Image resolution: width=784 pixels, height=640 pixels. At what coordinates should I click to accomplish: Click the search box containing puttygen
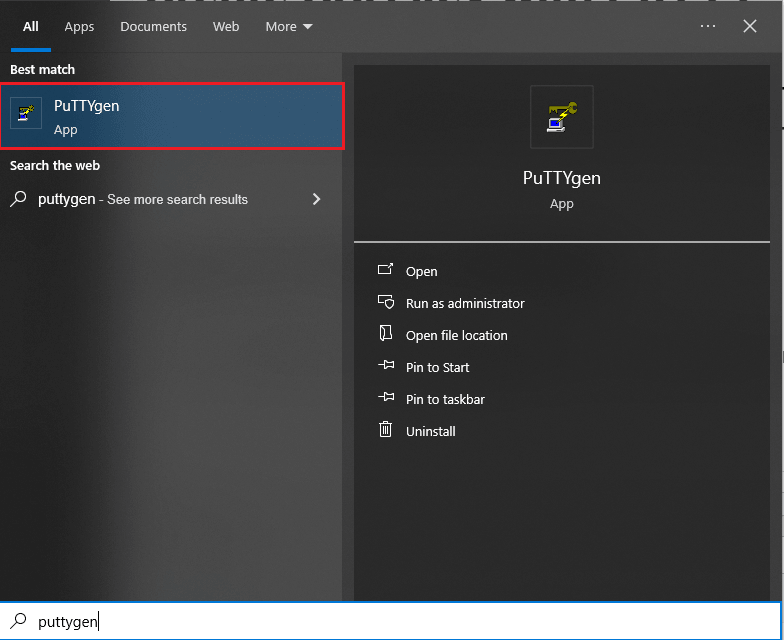coord(390,621)
